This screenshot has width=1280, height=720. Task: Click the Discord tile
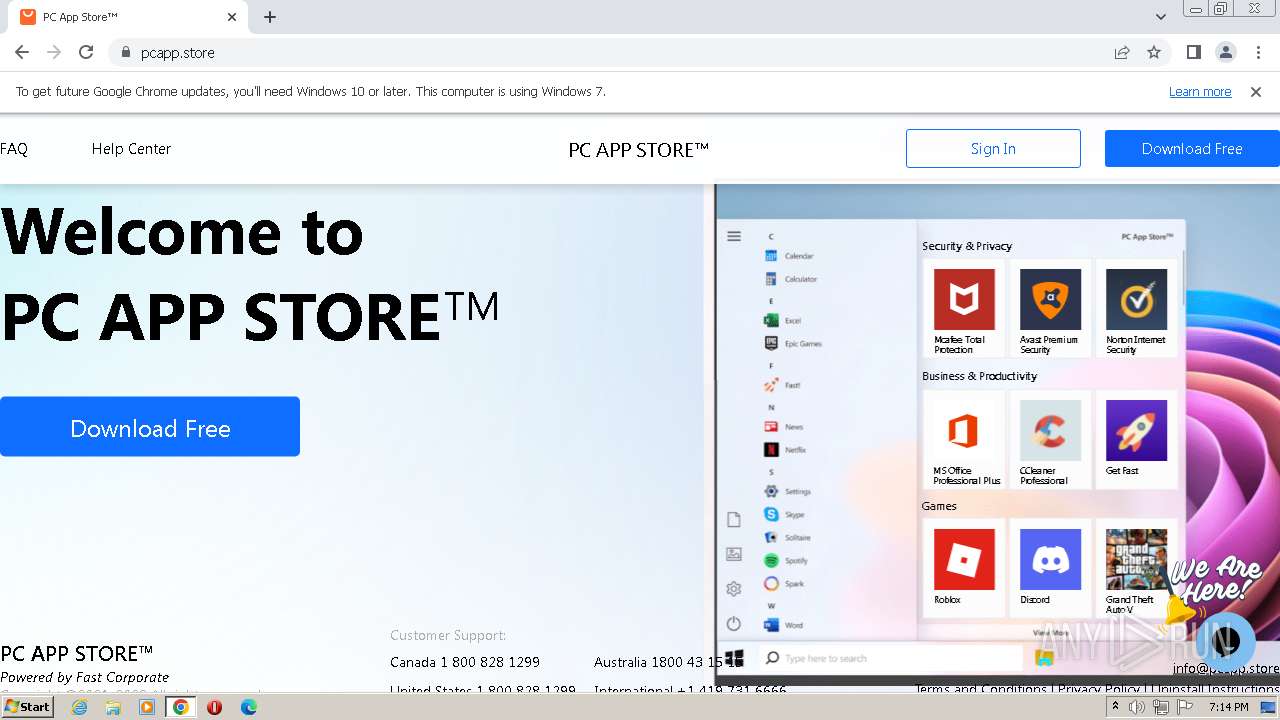[1050, 568]
